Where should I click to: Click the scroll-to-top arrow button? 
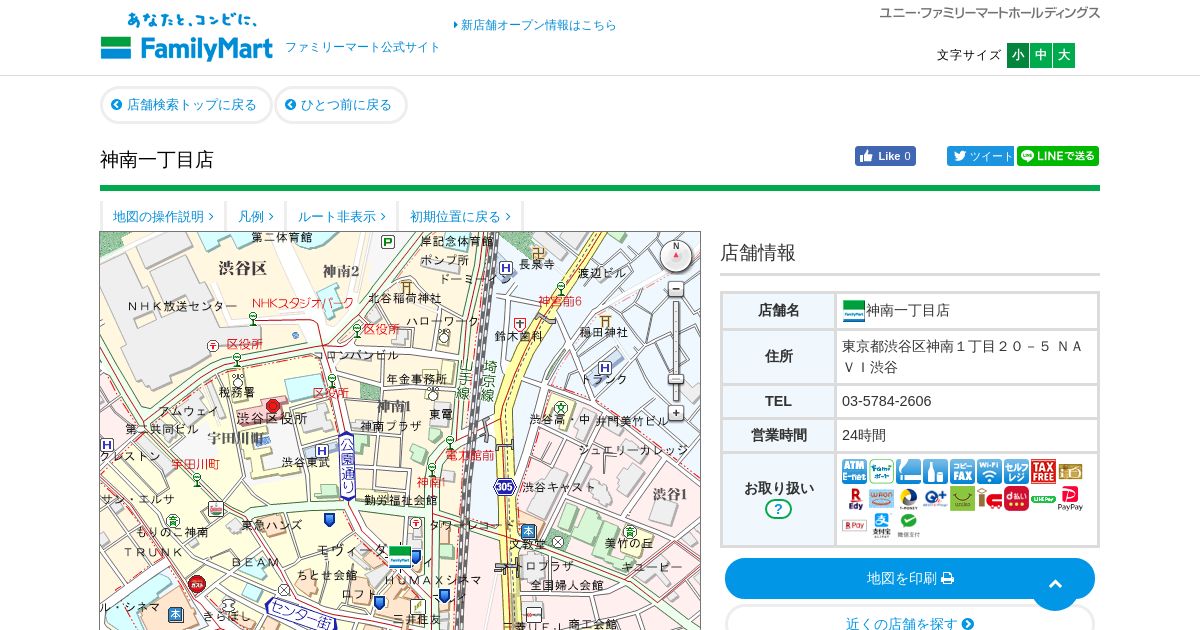point(1055,585)
